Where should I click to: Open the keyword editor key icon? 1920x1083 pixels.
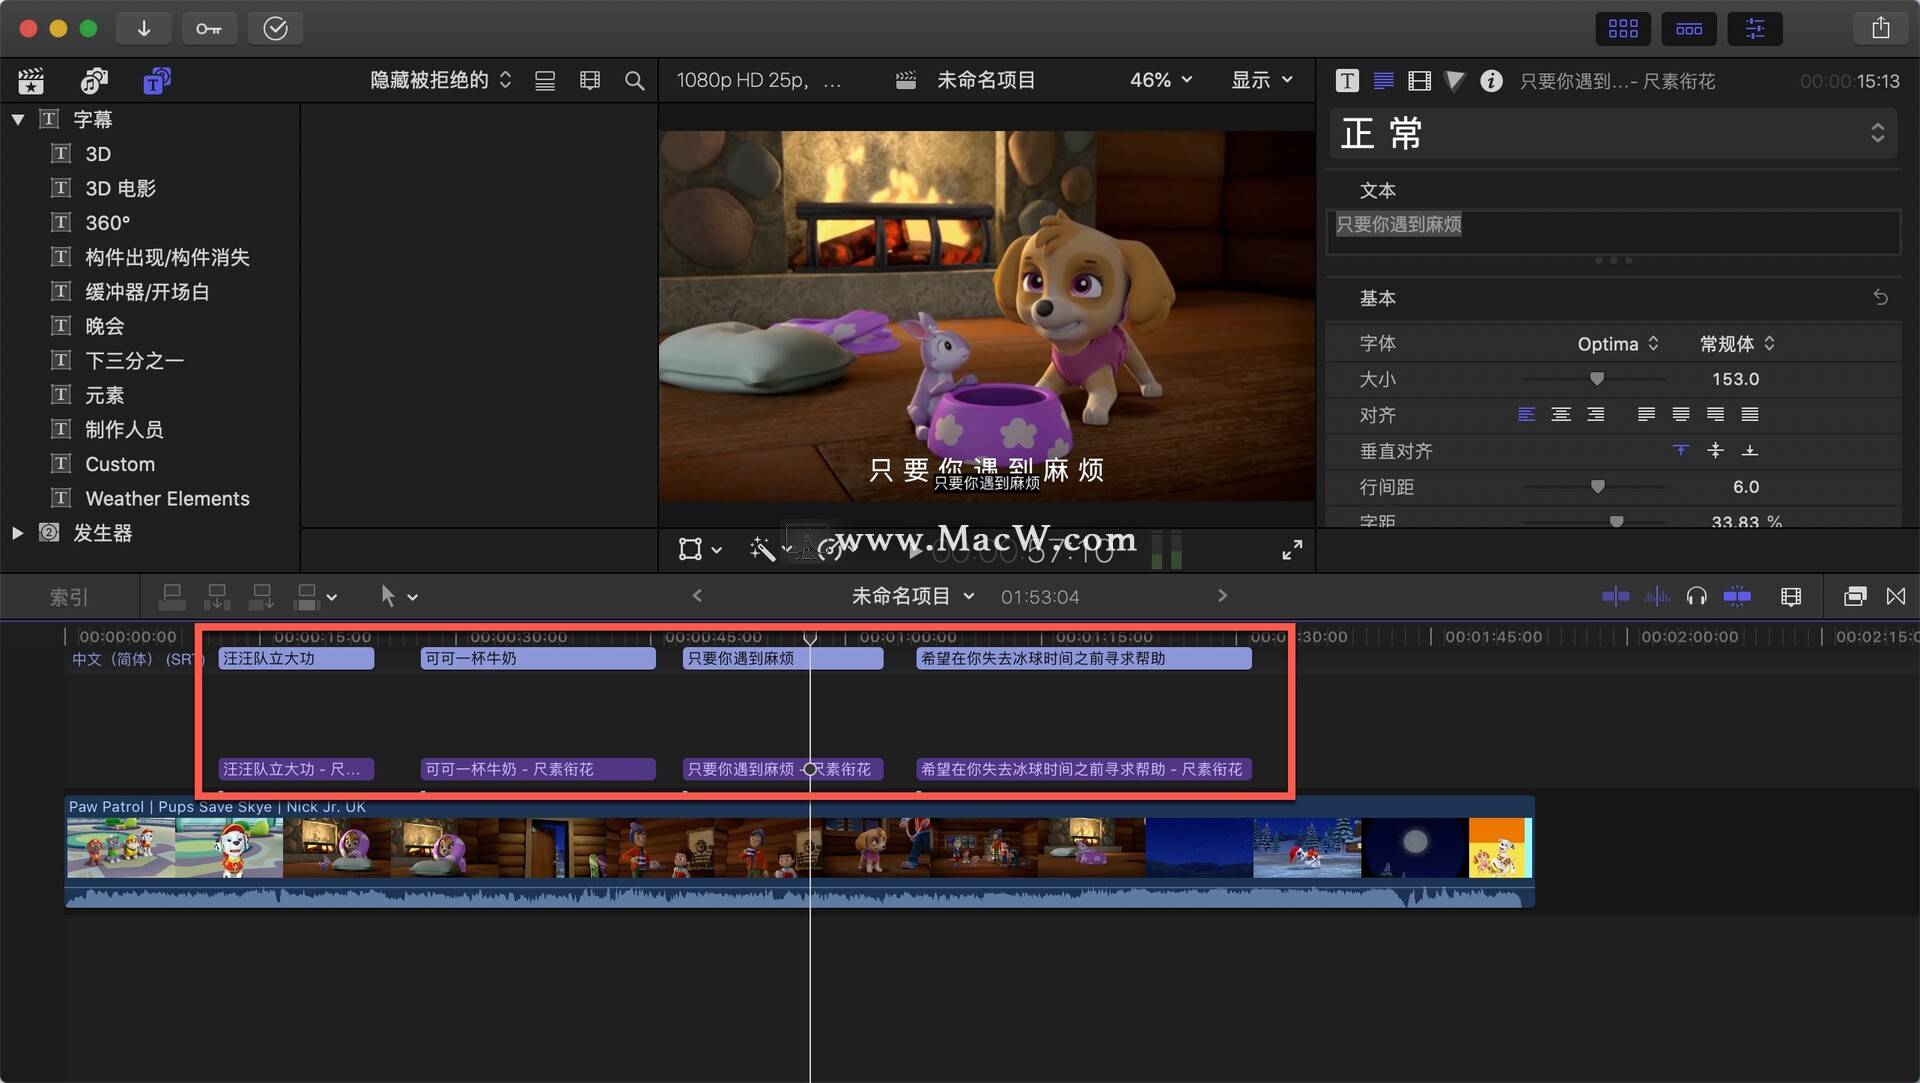pyautogui.click(x=208, y=28)
